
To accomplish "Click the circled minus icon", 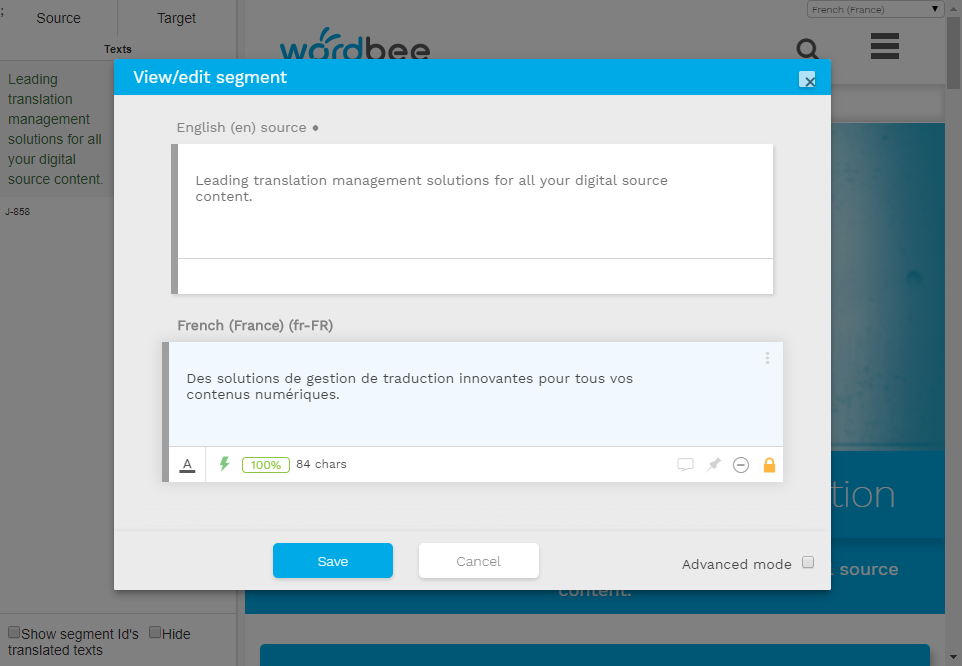I will click(x=741, y=465).
